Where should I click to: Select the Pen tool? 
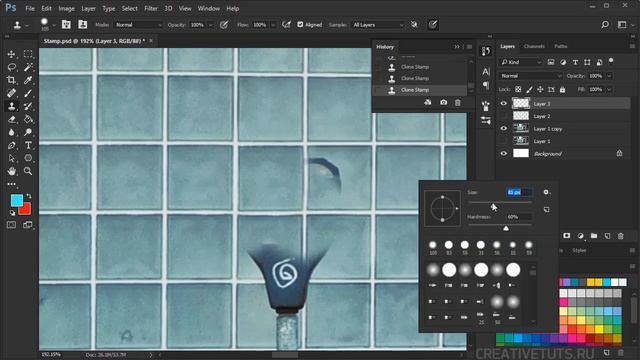[11, 145]
